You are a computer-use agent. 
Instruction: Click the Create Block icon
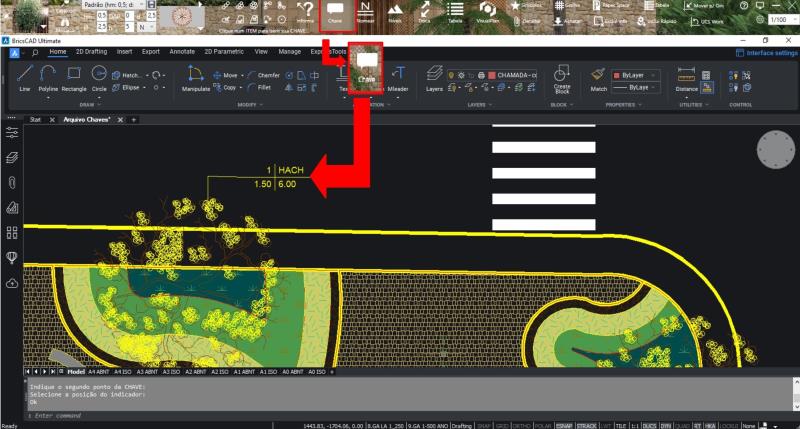[x=561, y=80]
